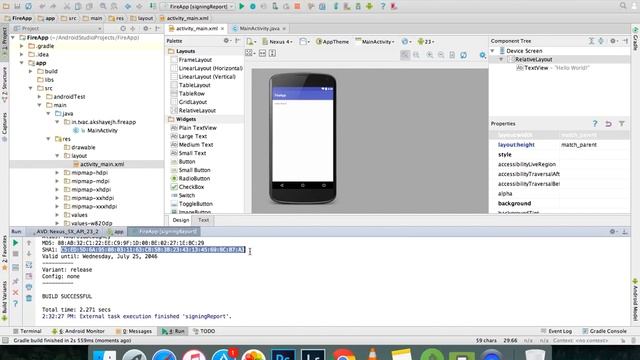Click the Debug app bug icon
640x360 pixels.
253,7
